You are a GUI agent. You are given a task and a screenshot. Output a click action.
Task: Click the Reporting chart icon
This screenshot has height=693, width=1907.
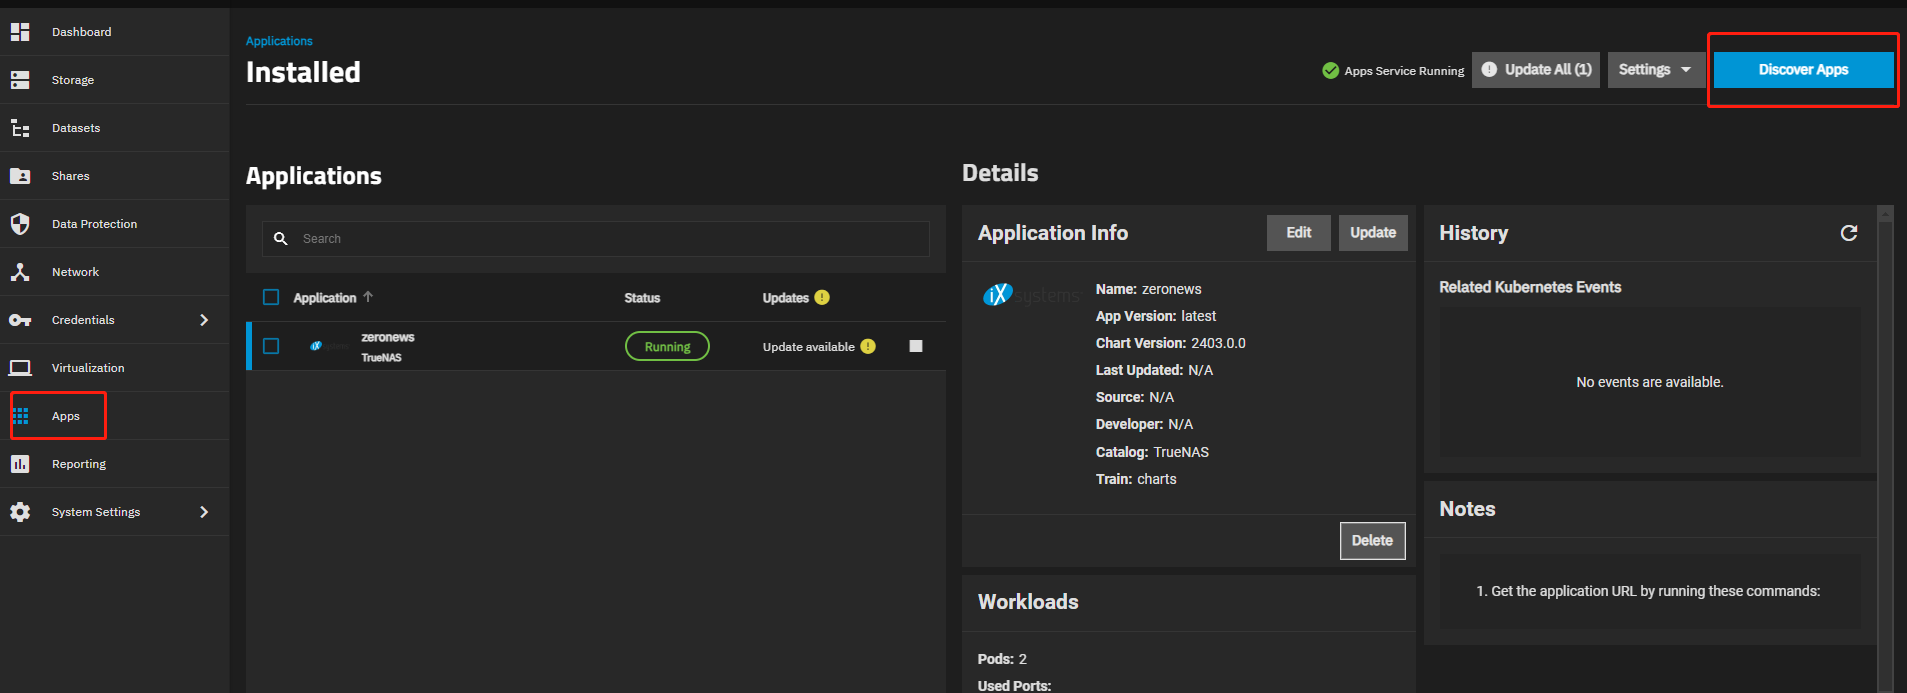pos(20,464)
